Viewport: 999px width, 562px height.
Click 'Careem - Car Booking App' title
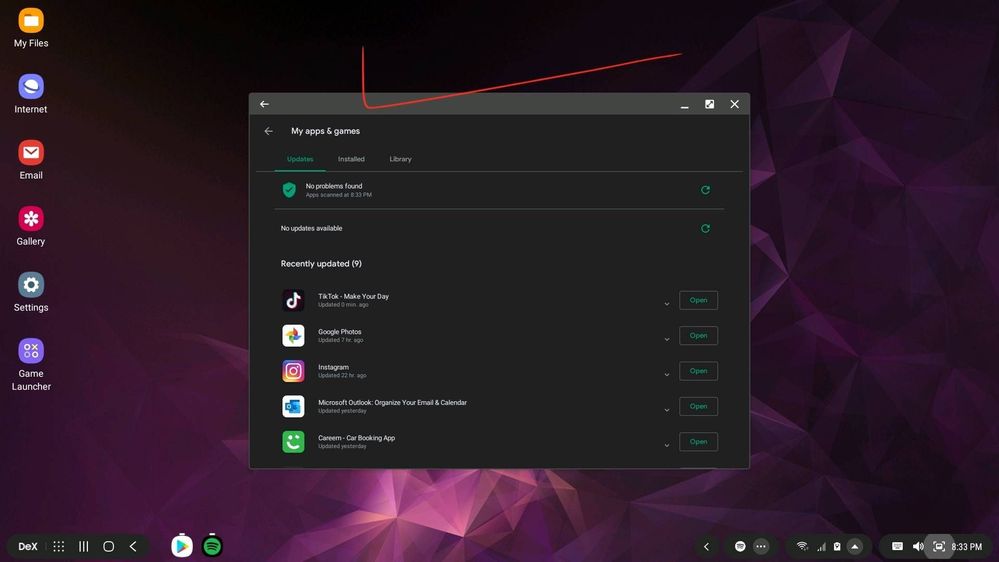356,438
